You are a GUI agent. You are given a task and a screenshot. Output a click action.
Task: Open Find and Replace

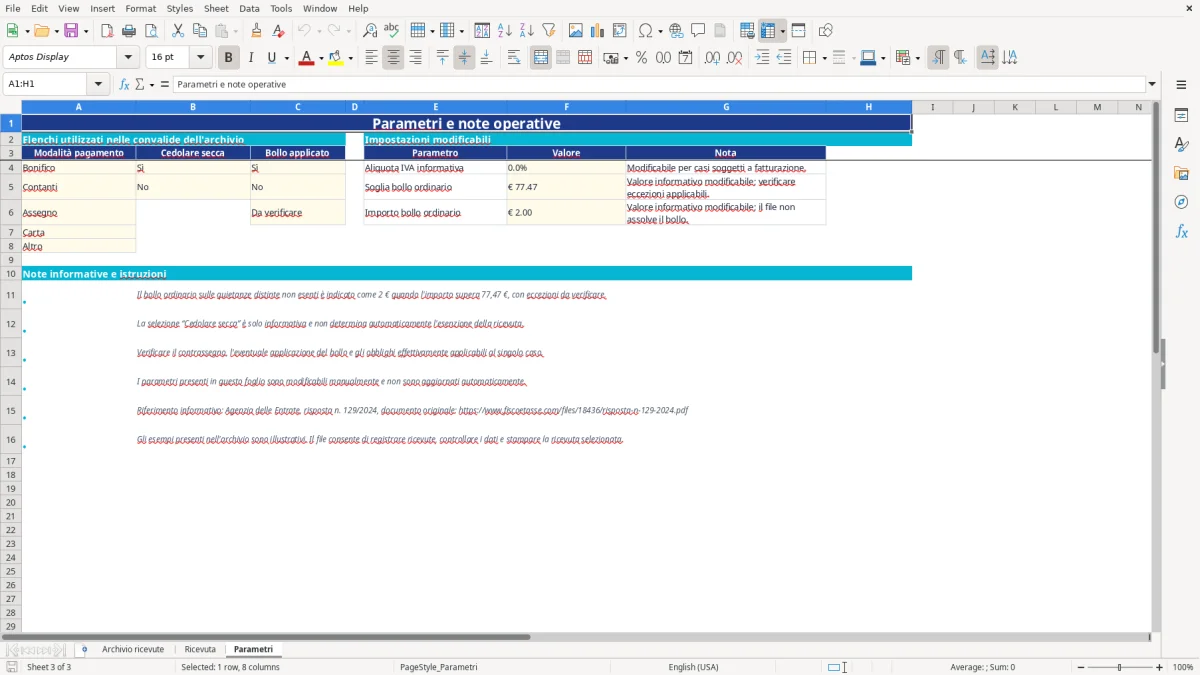pyautogui.click(x=370, y=30)
